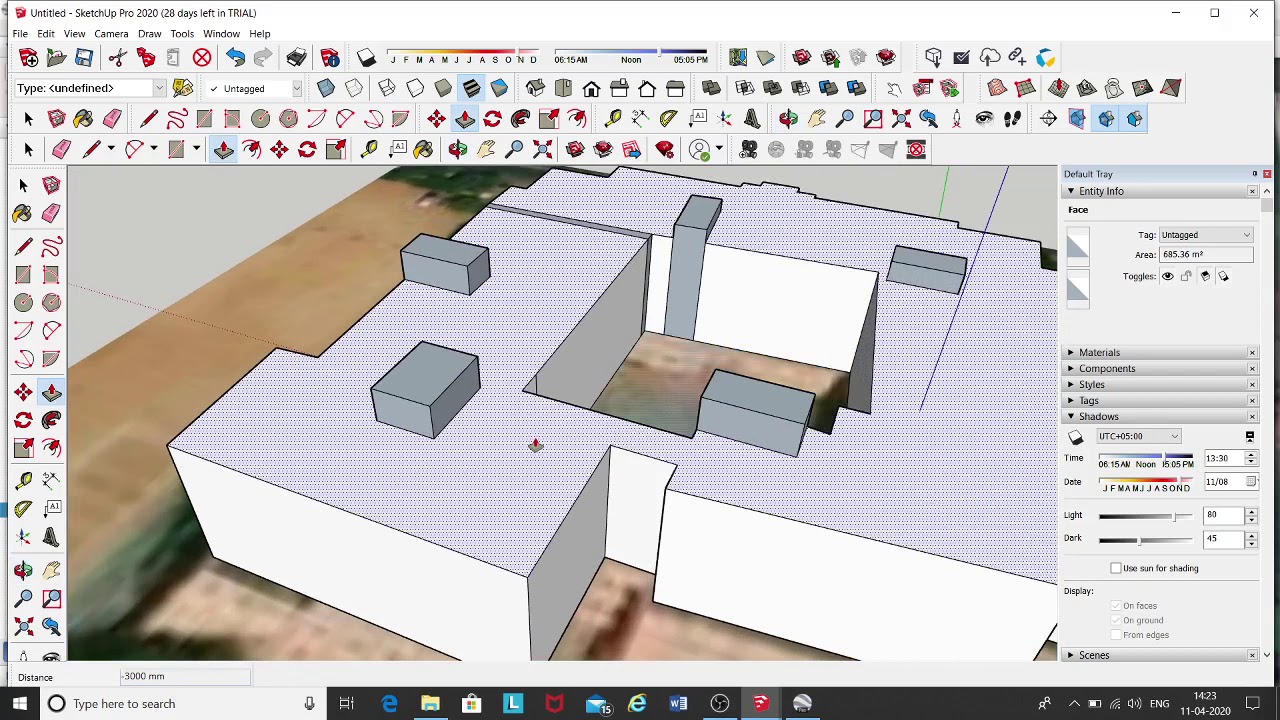Toggle the lock icon in Entity Info Toggles
Viewport: 1280px width, 720px height.
pyautogui.click(x=1186, y=277)
